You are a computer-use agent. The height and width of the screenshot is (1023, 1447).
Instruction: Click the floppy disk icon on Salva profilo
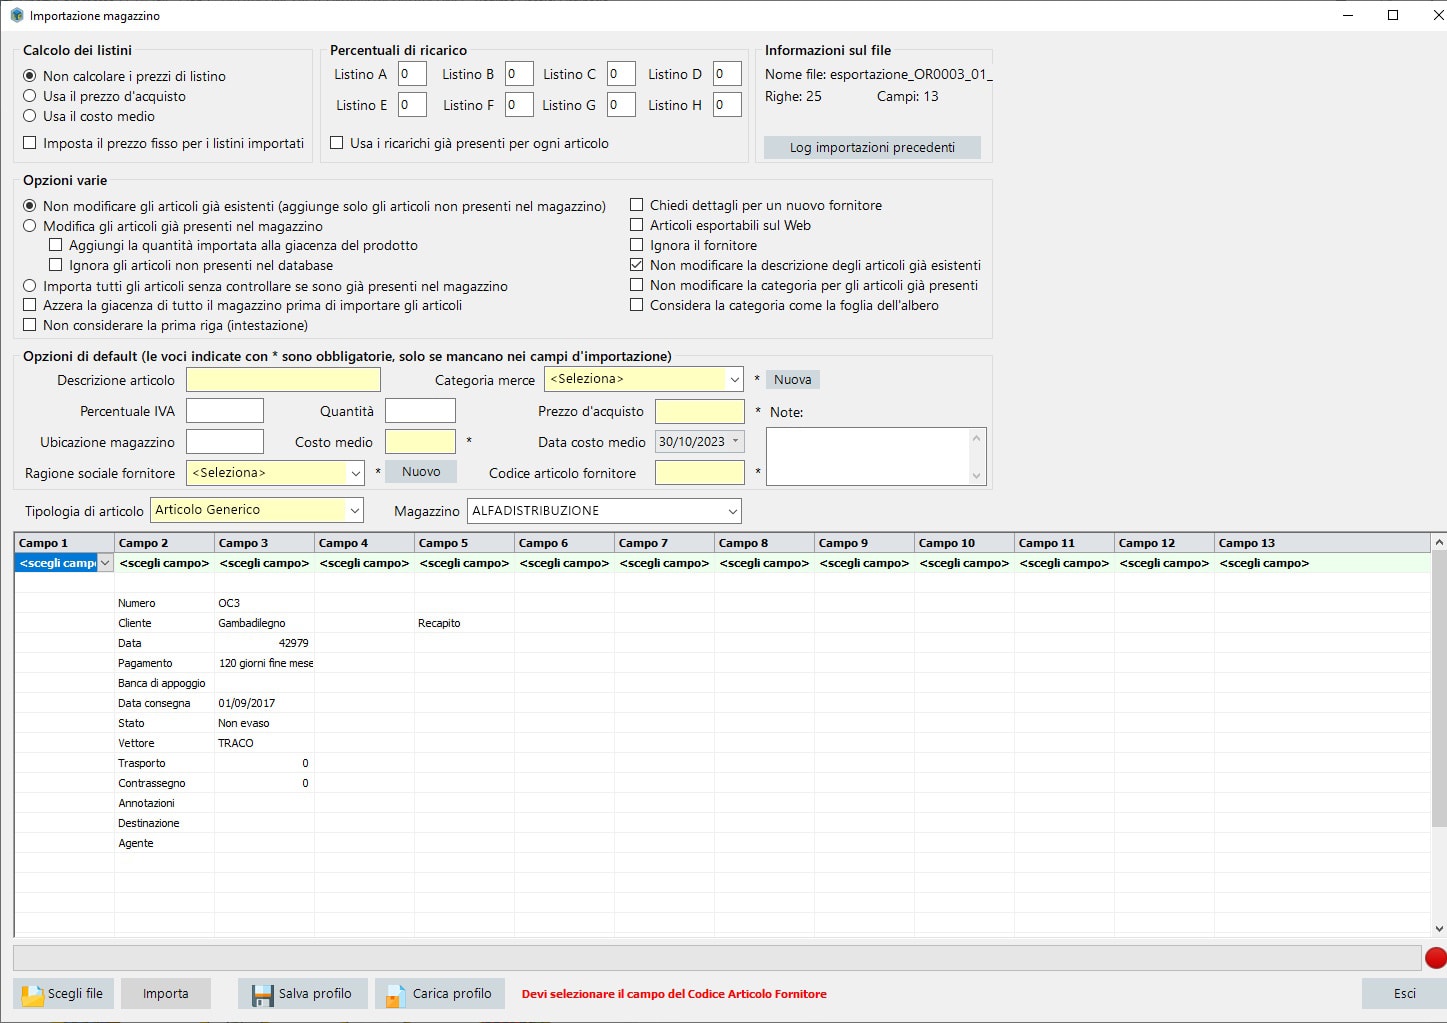(x=263, y=994)
